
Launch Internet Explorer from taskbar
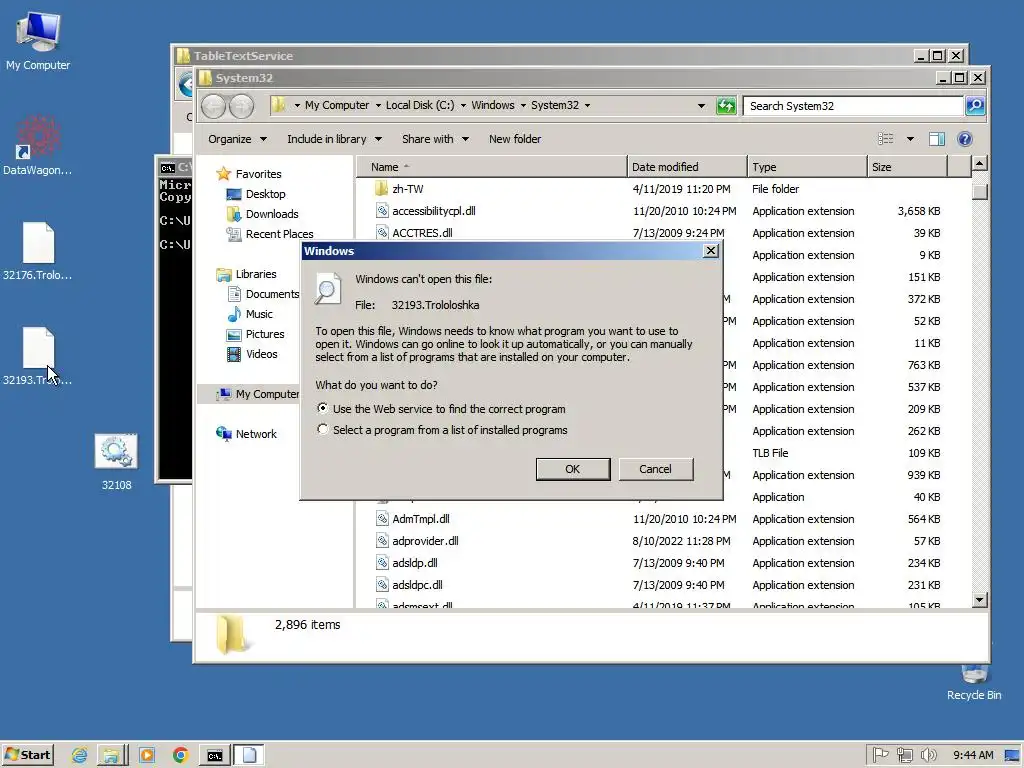pos(80,755)
